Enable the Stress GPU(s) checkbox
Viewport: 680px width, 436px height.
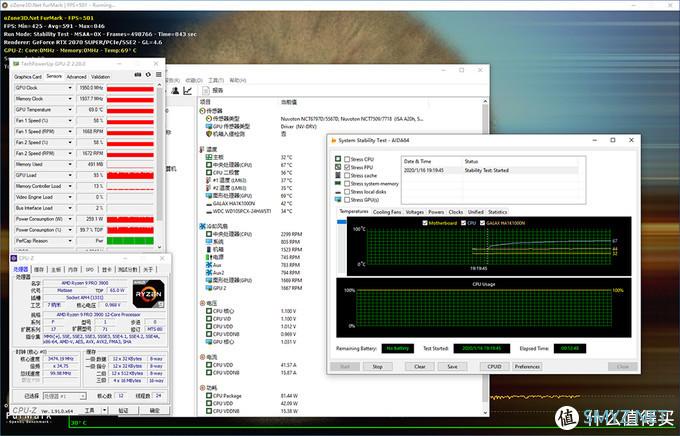347,200
